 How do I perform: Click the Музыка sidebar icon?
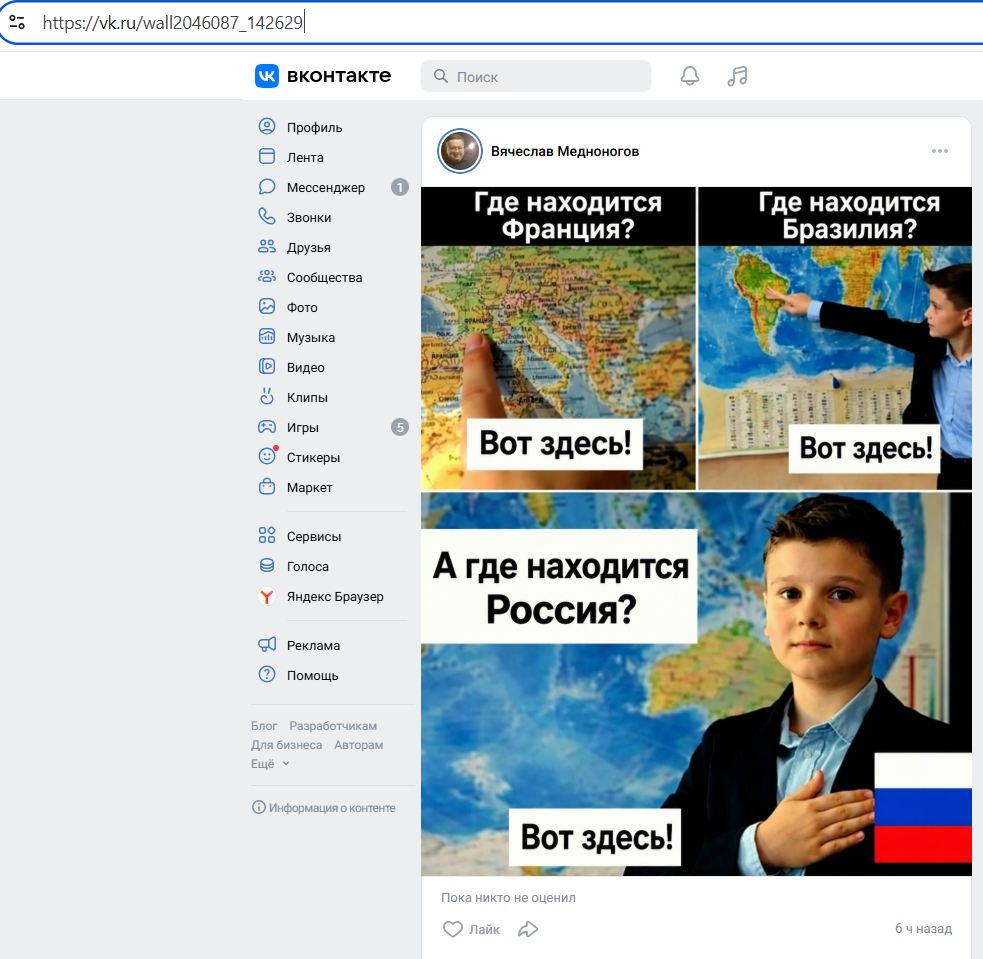click(x=267, y=337)
